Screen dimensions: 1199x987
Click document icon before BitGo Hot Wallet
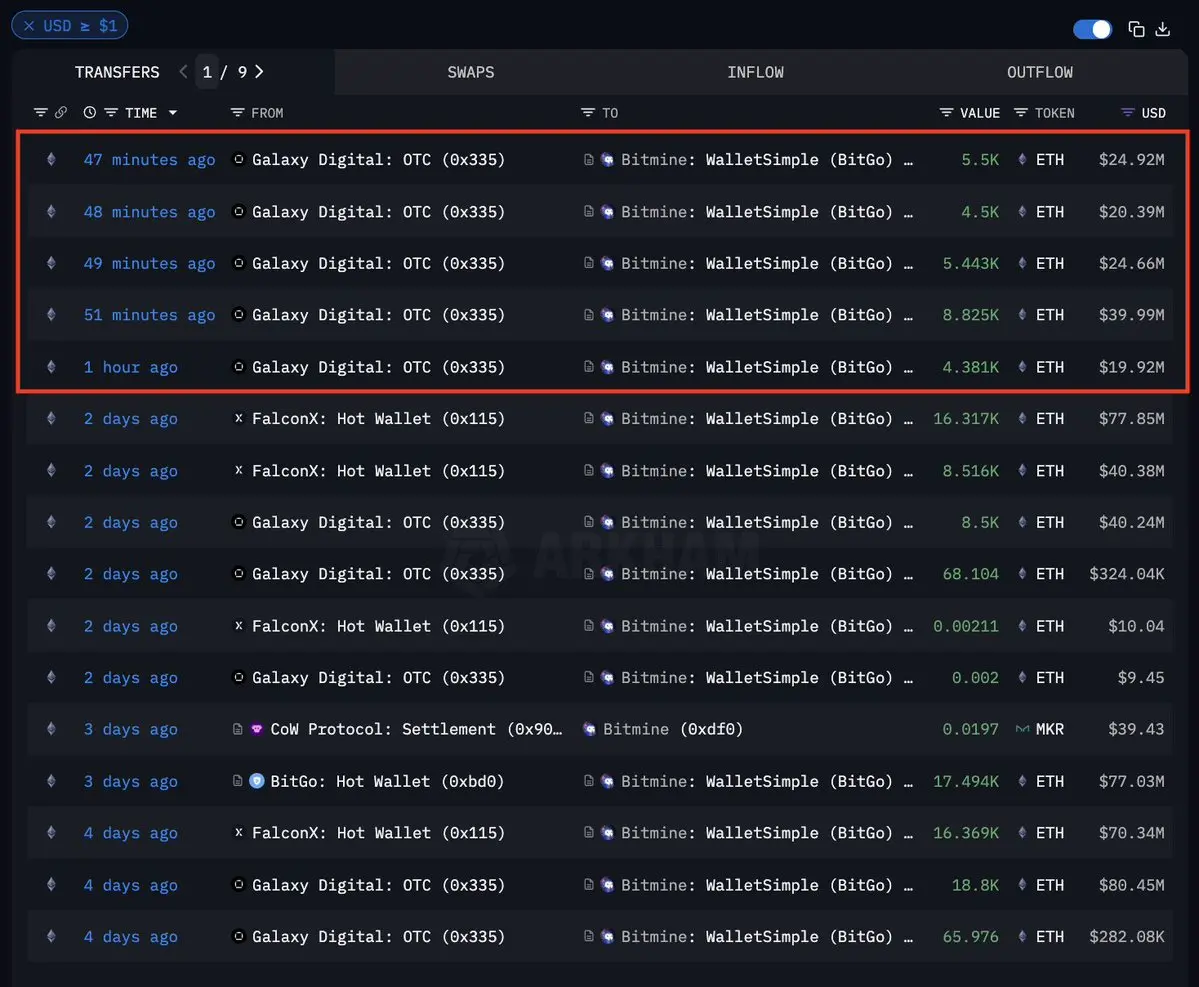point(238,781)
